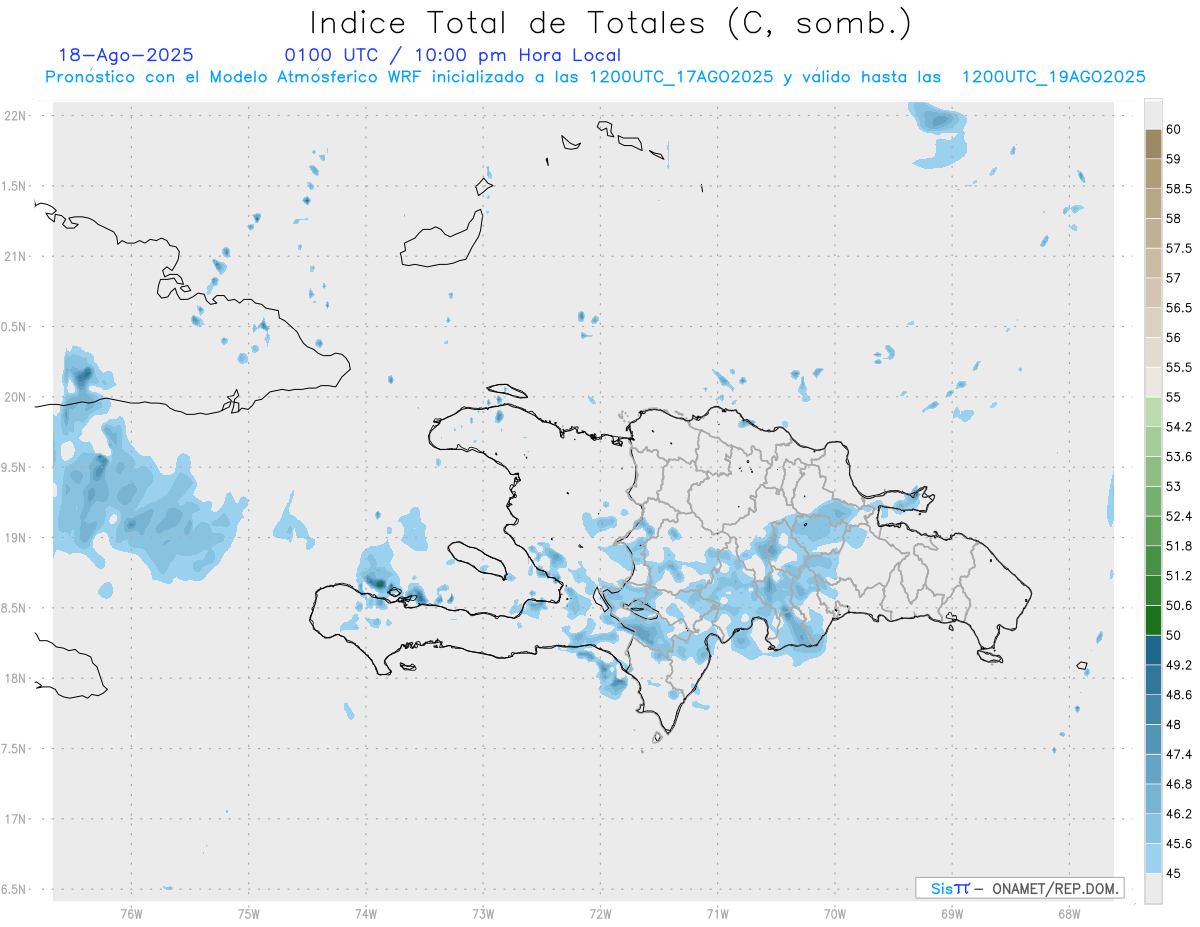Click the '68W' longitude label
Image resolution: width=1200 pixels, height=927 pixels.
click(x=1069, y=913)
